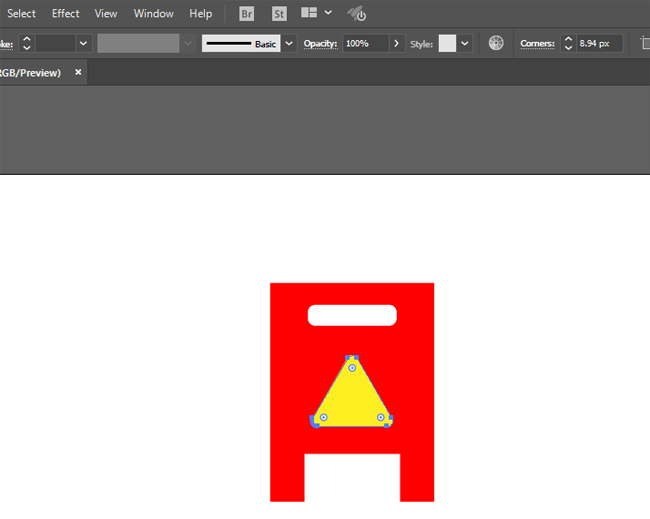This screenshot has height=519, width=650.
Task: Close the RGB/Preview document tab
Action: click(78, 72)
